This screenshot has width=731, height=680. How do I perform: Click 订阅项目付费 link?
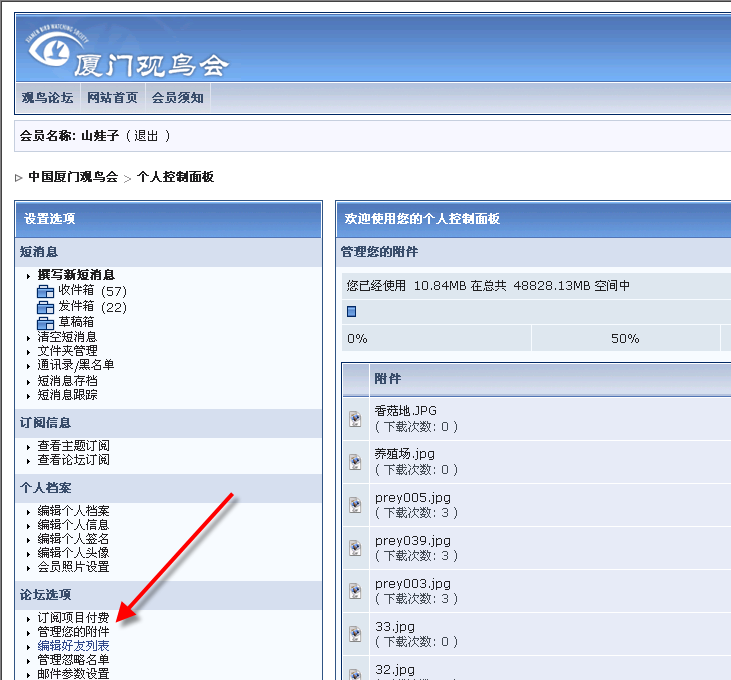coord(74,618)
